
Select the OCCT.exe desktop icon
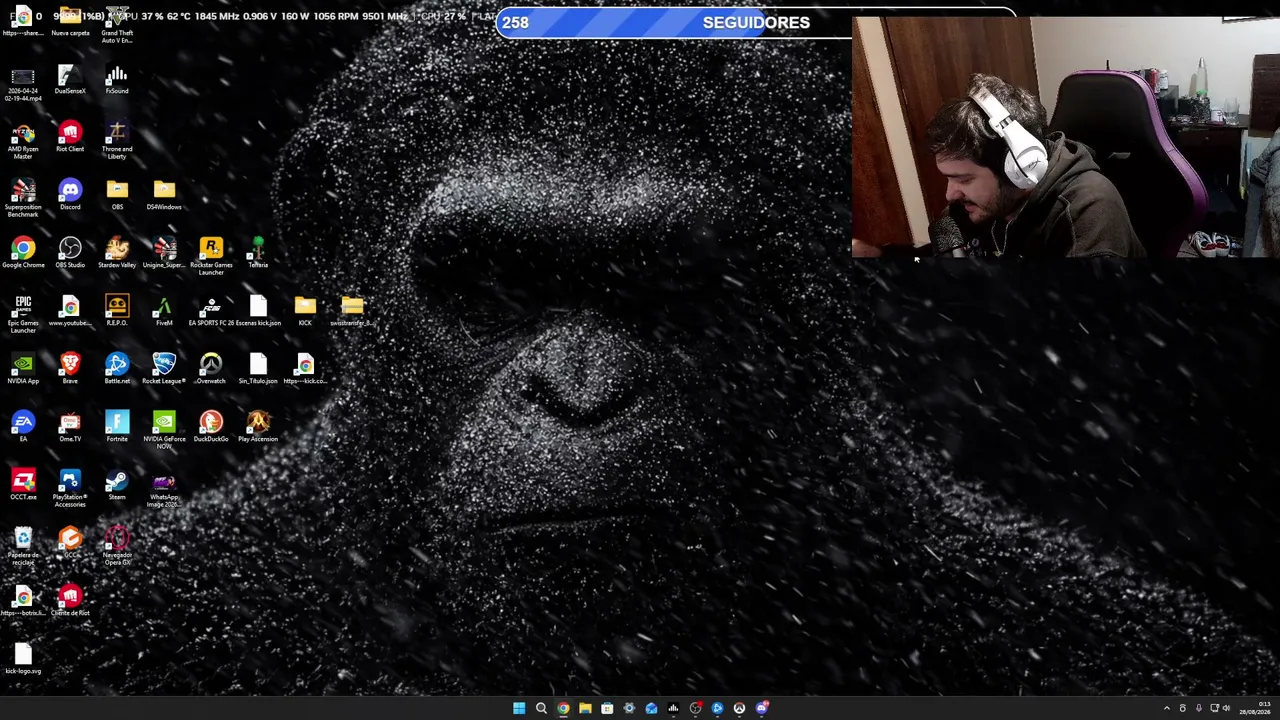click(23, 482)
